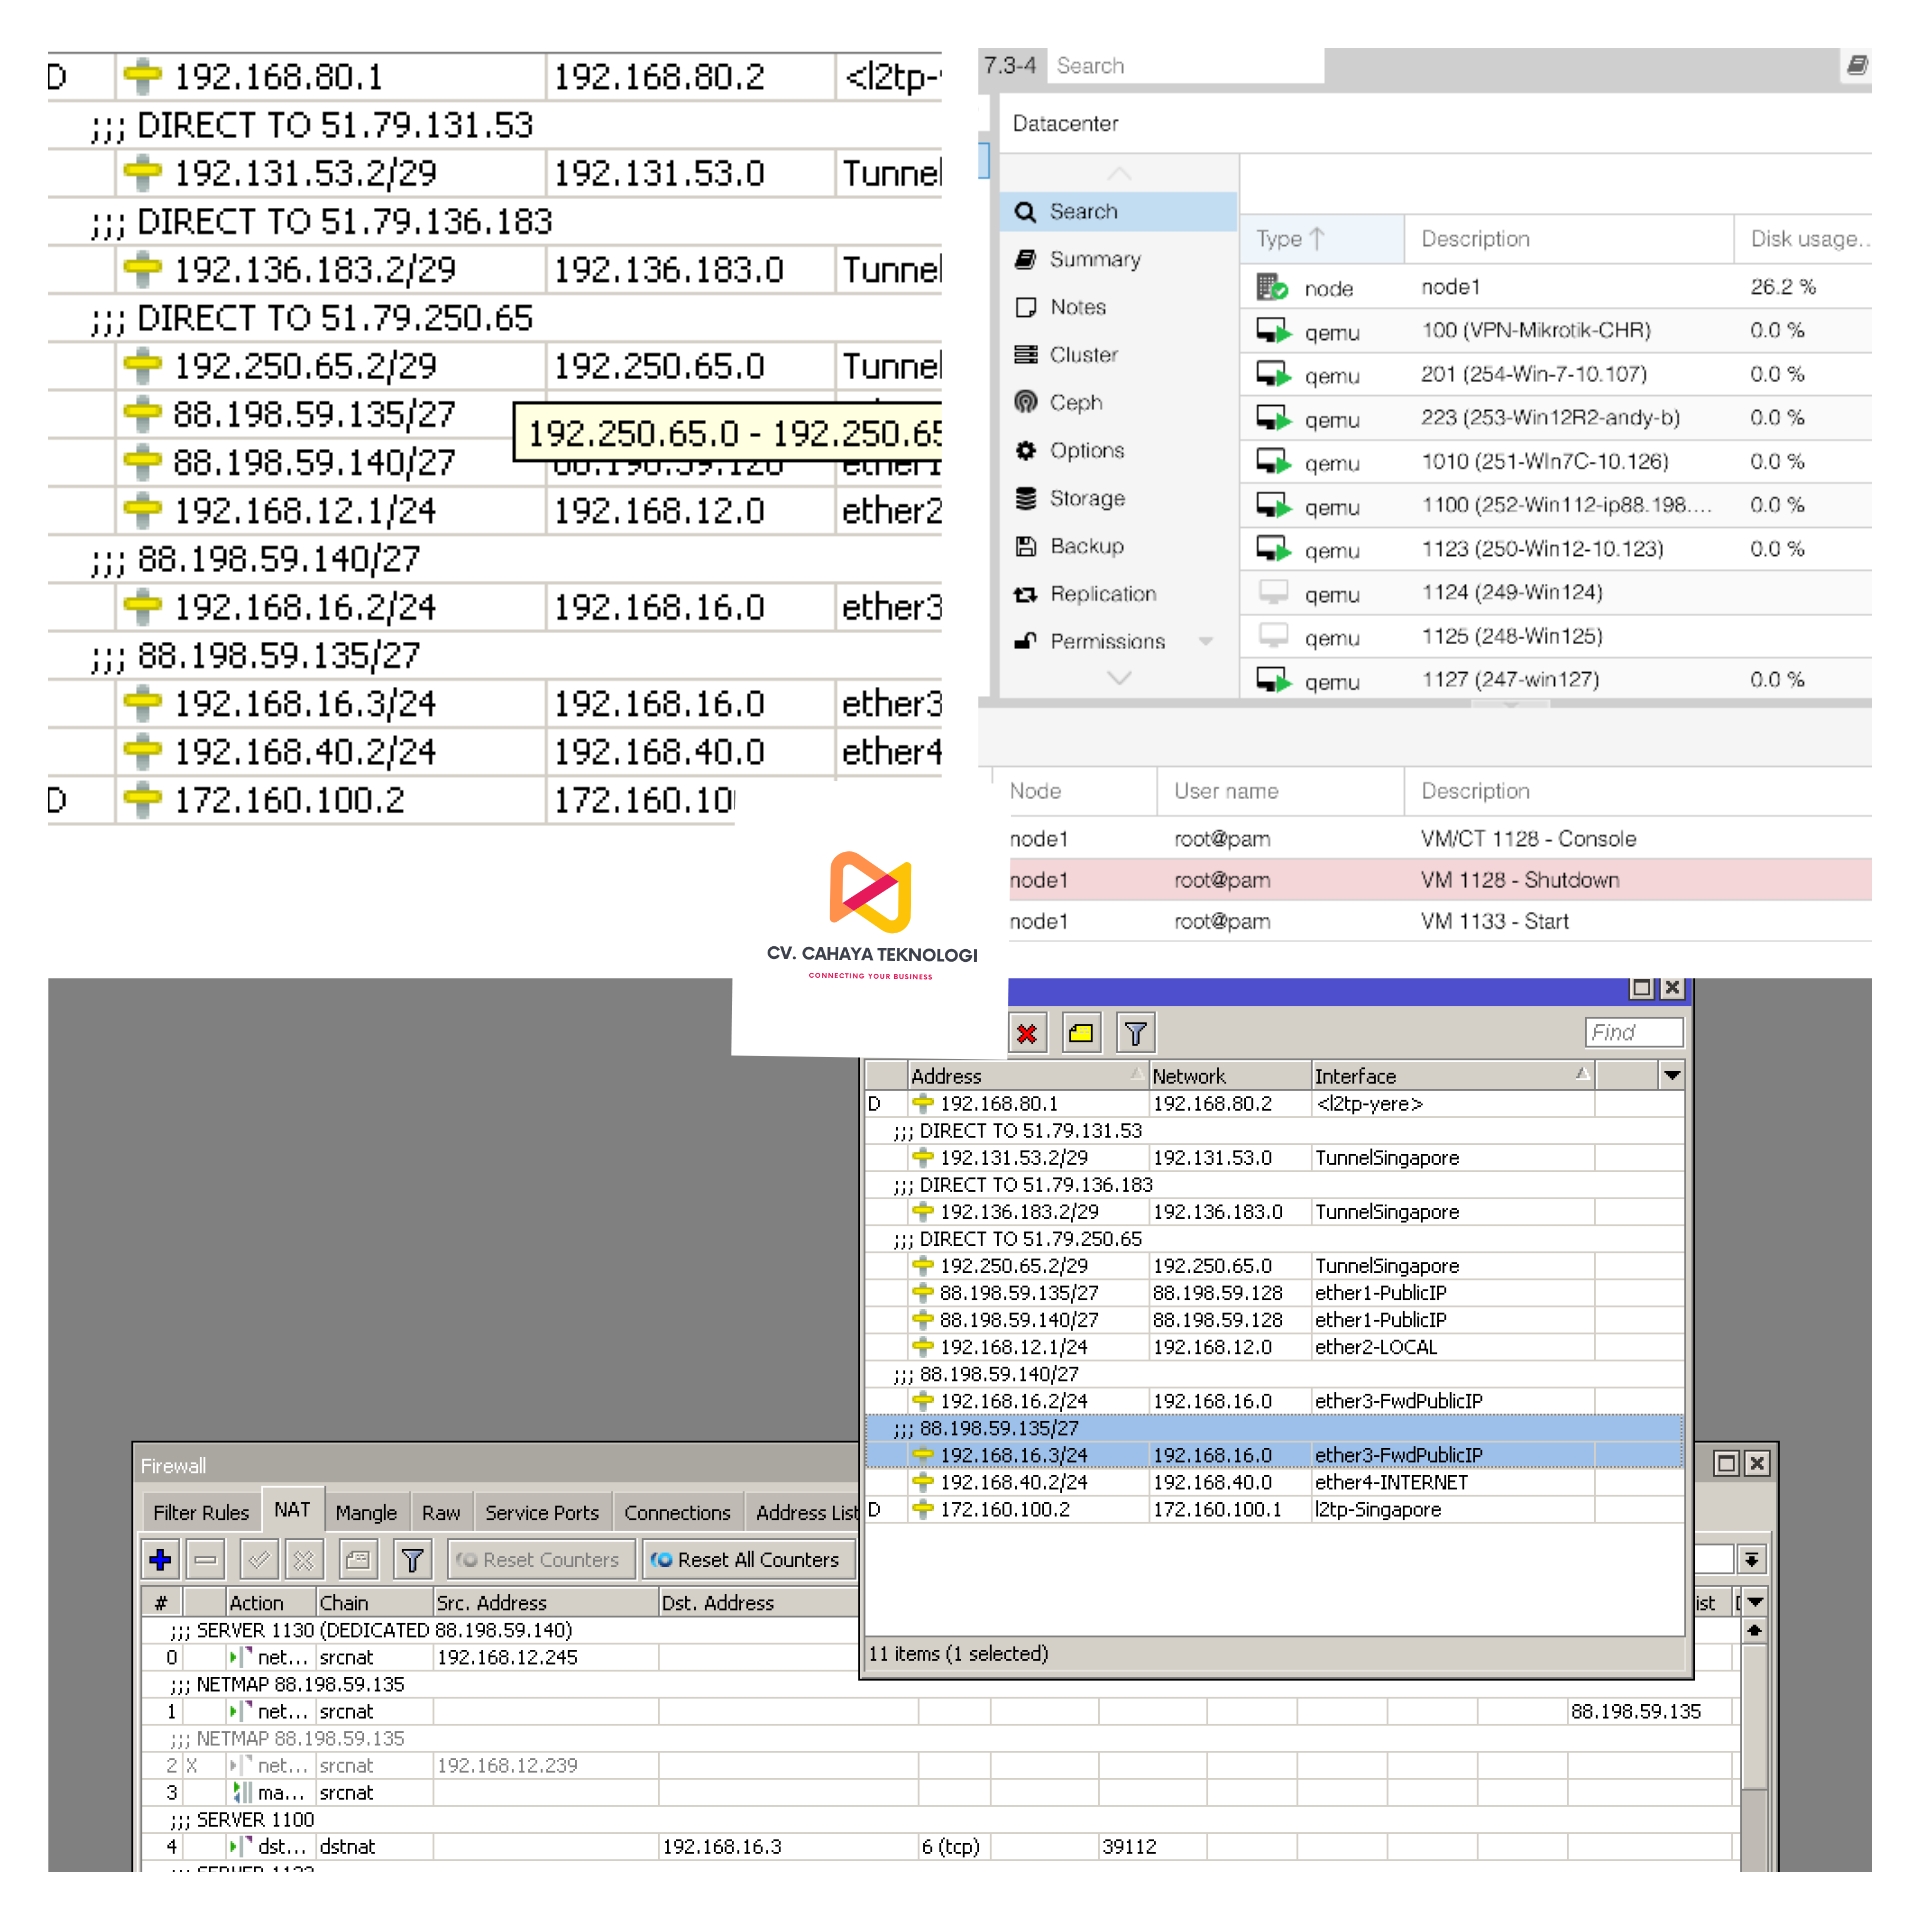1920x1920 pixels.
Task: Click the Firewall vertical scrollbar up arrow
Action: pyautogui.click(x=1754, y=1630)
